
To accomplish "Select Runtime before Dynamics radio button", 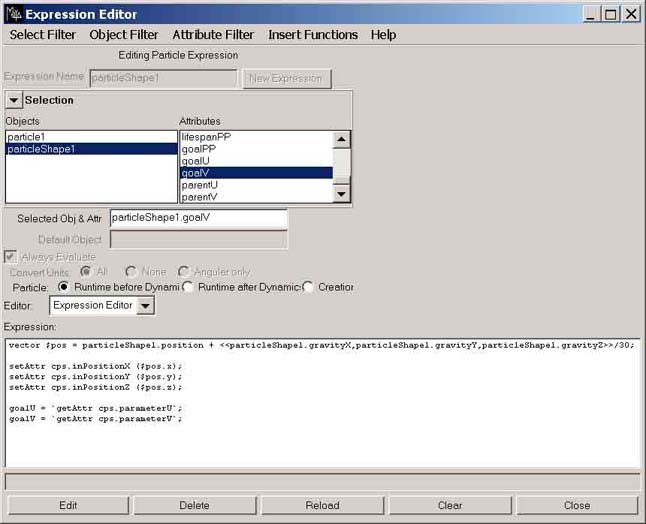I will (65, 287).
